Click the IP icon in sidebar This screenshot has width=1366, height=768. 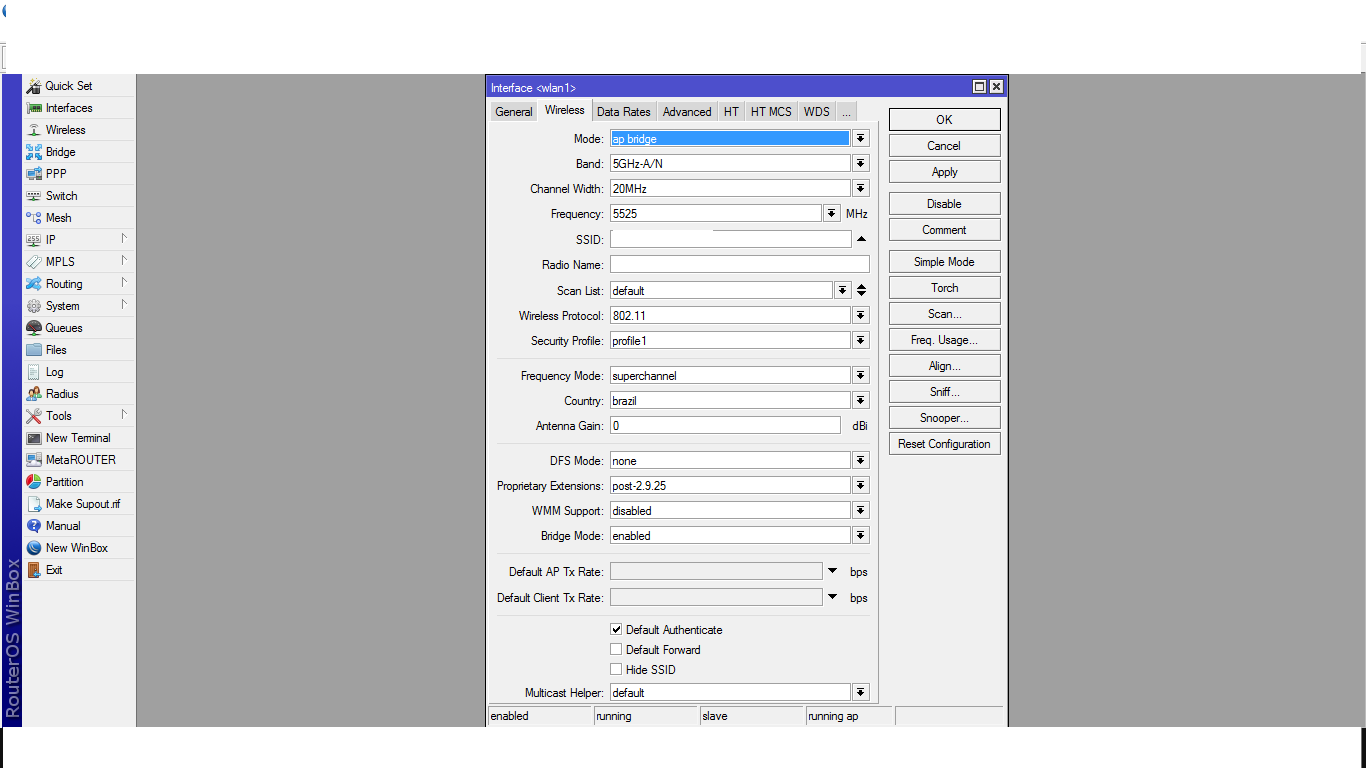34,240
